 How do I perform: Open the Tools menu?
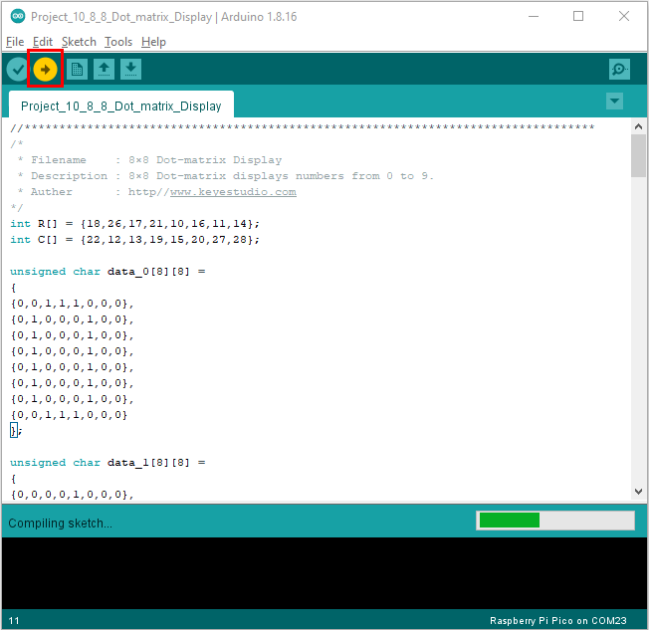[x=118, y=42]
